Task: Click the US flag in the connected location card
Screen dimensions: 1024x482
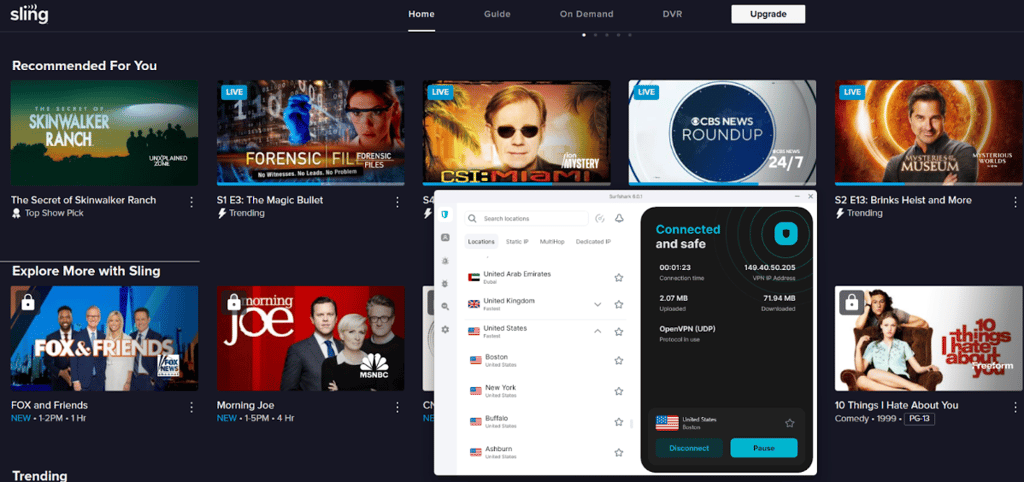Action: 667,423
